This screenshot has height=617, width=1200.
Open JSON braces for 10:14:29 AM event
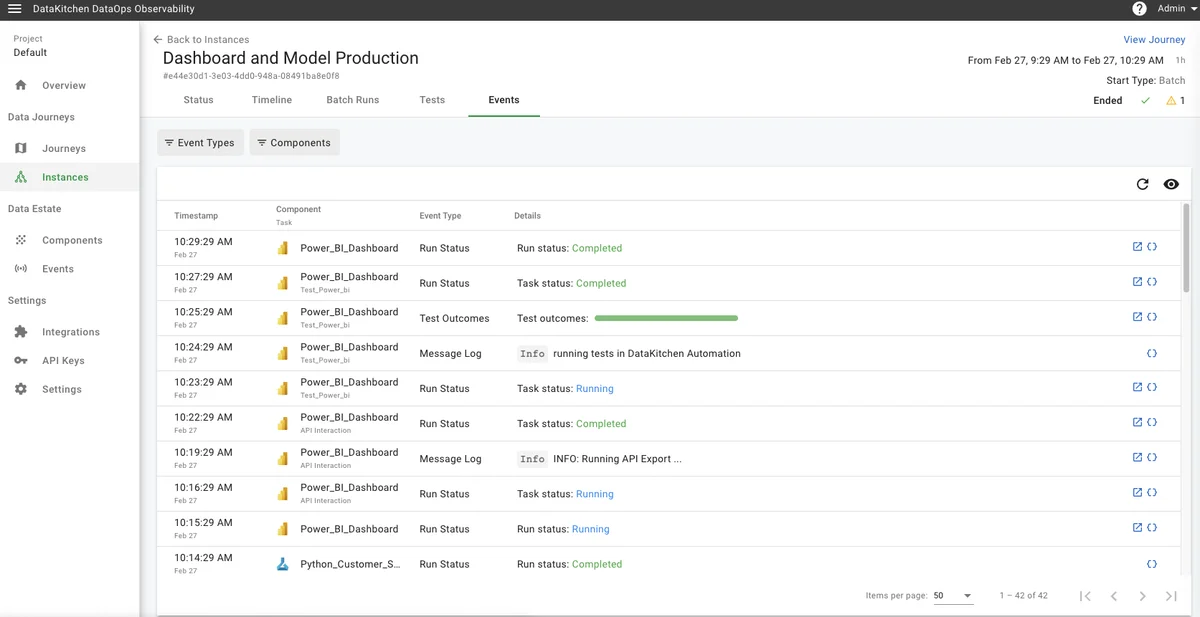coord(1152,564)
